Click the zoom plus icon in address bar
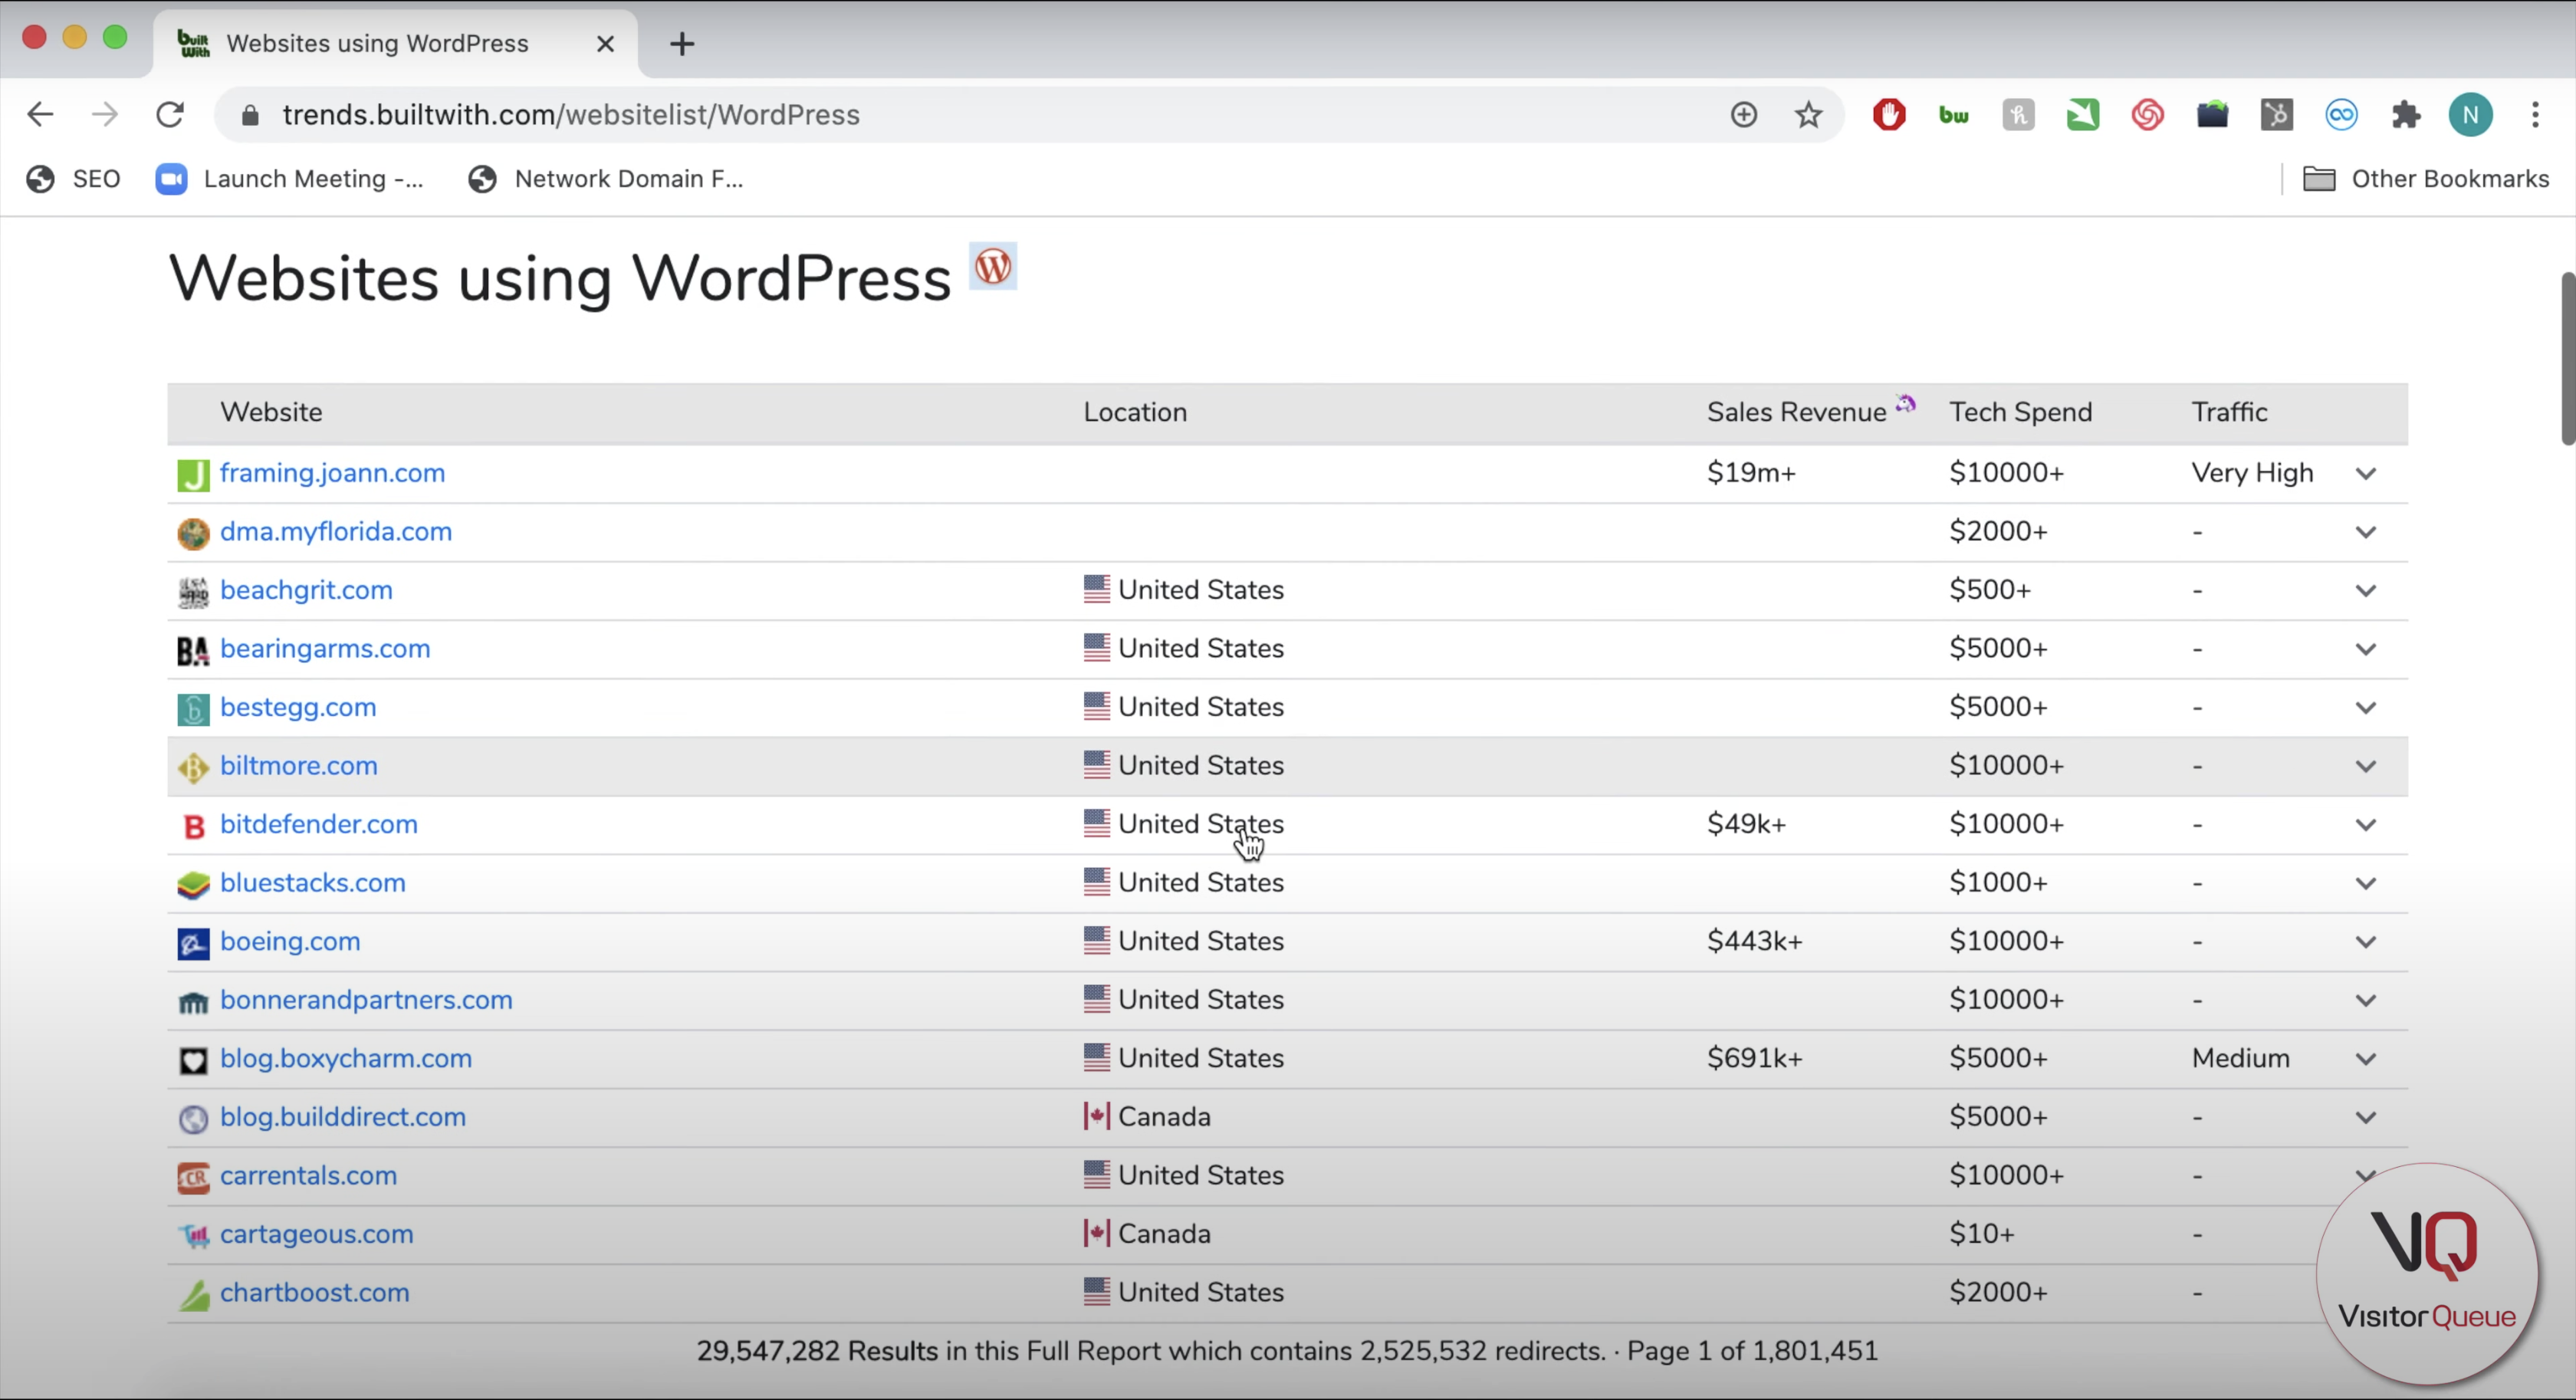The height and width of the screenshot is (1400, 2576). tap(1743, 115)
